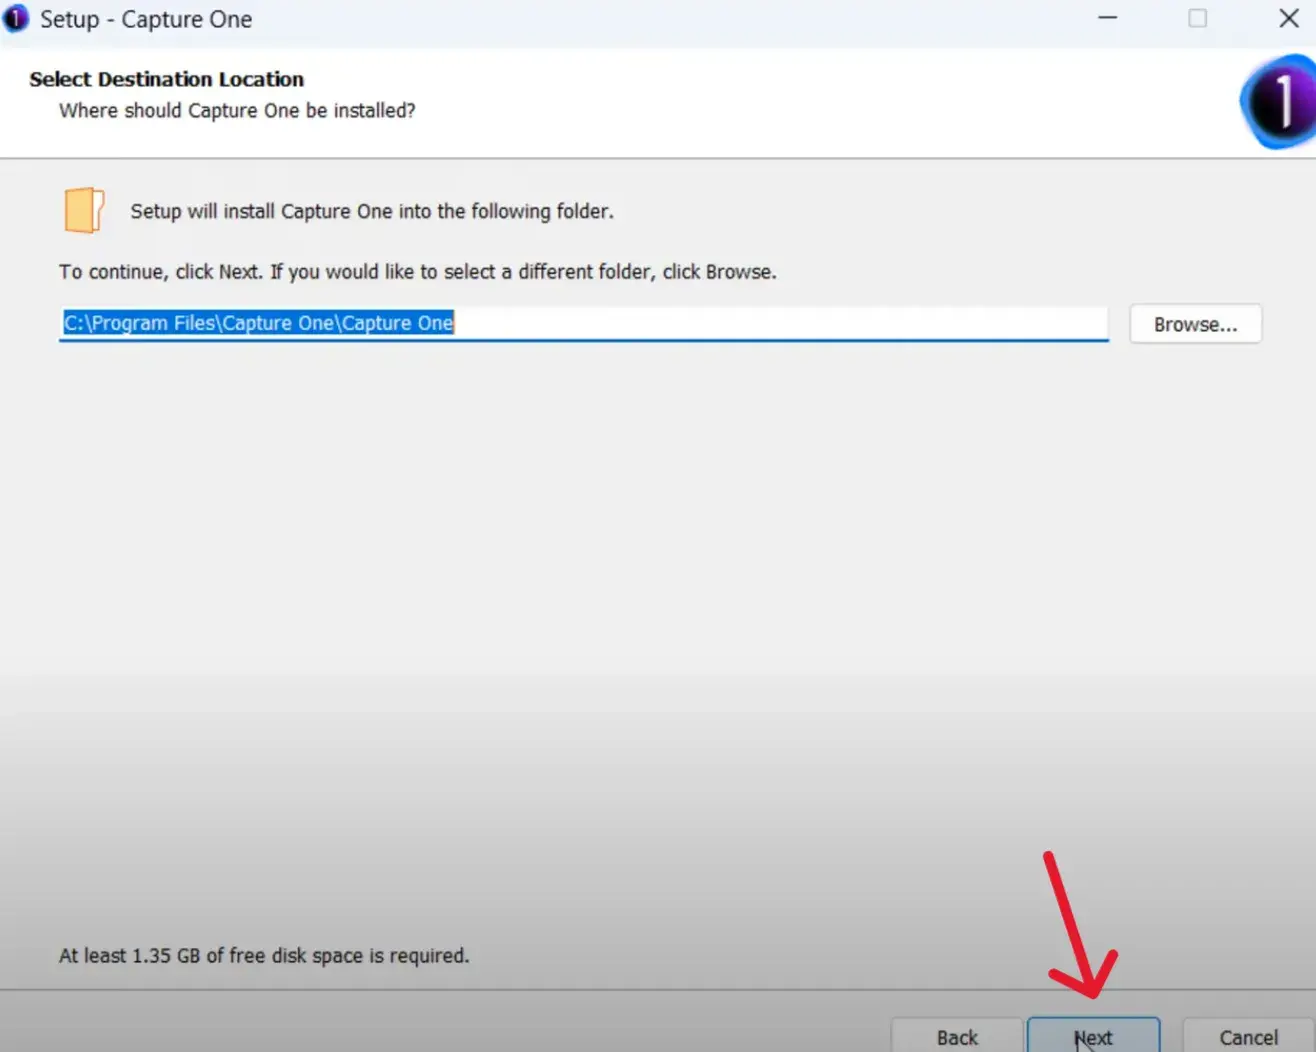Click the 1.35 GB free disk space notice
Image resolution: width=1316 pixels, height=1052 pixels.
(x=264, y=956)
